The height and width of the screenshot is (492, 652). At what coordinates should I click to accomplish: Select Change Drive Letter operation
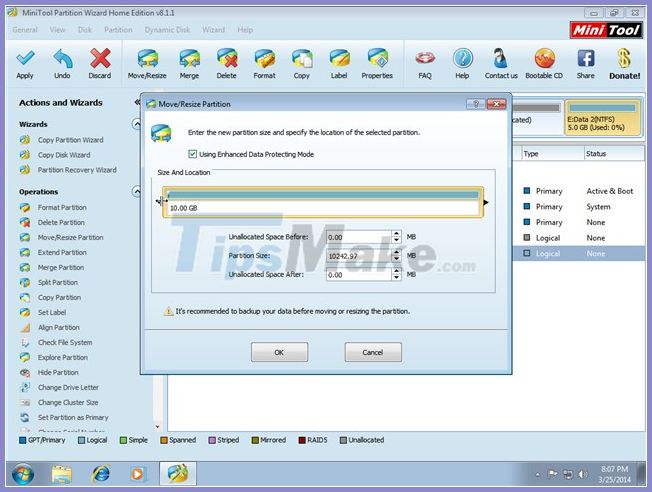point(68,387)
